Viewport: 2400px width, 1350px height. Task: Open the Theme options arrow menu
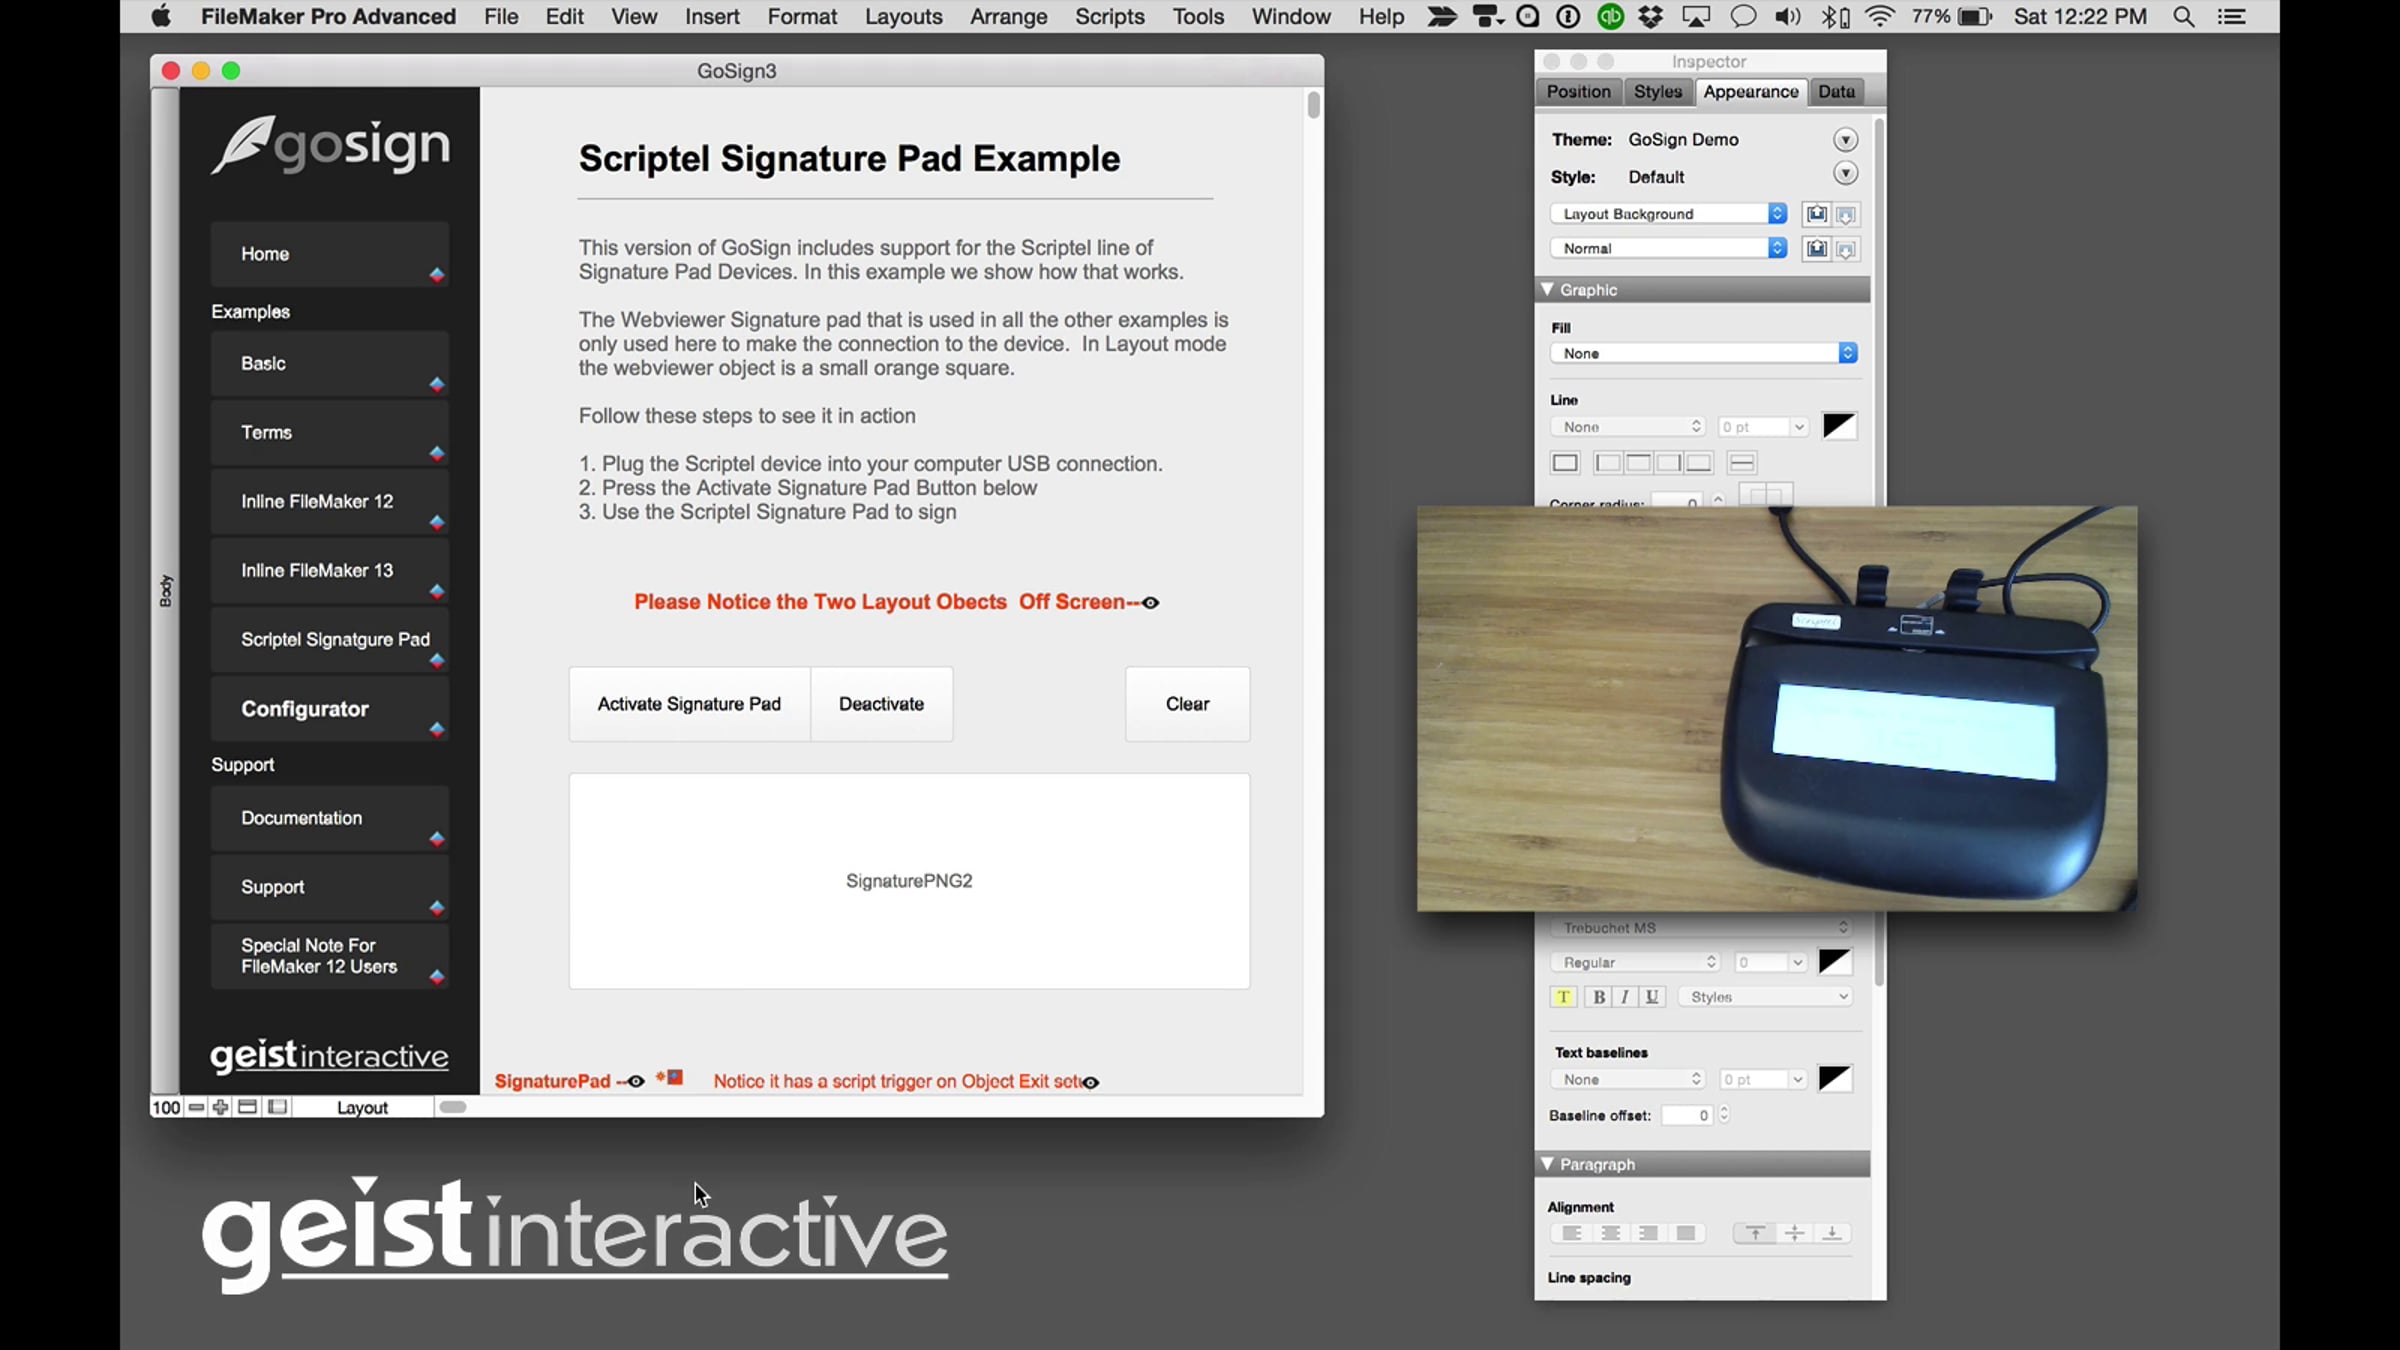[1845, 140]
